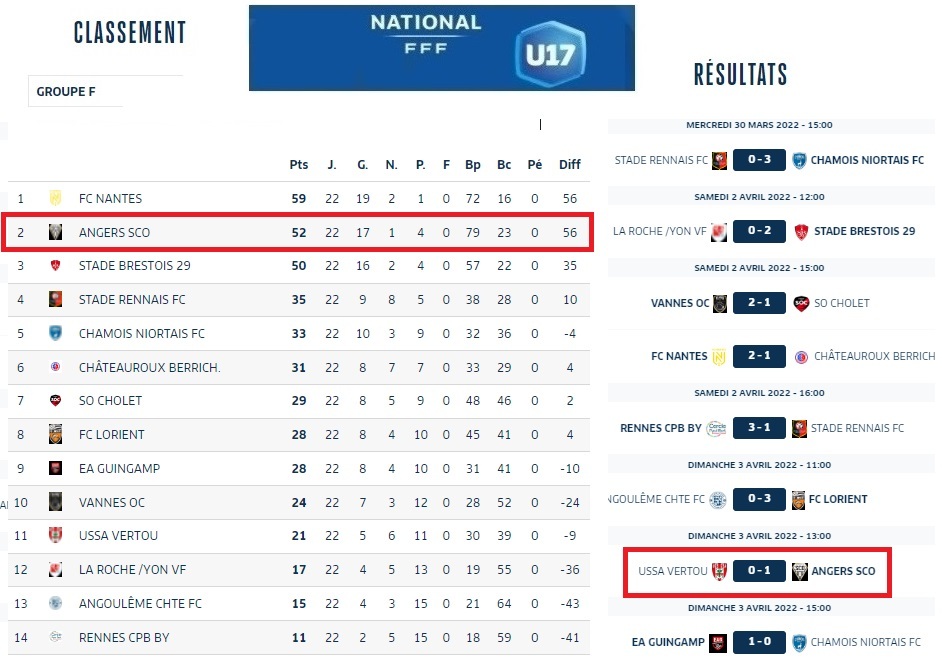Switch to the Résultats heading

(740, 74)
